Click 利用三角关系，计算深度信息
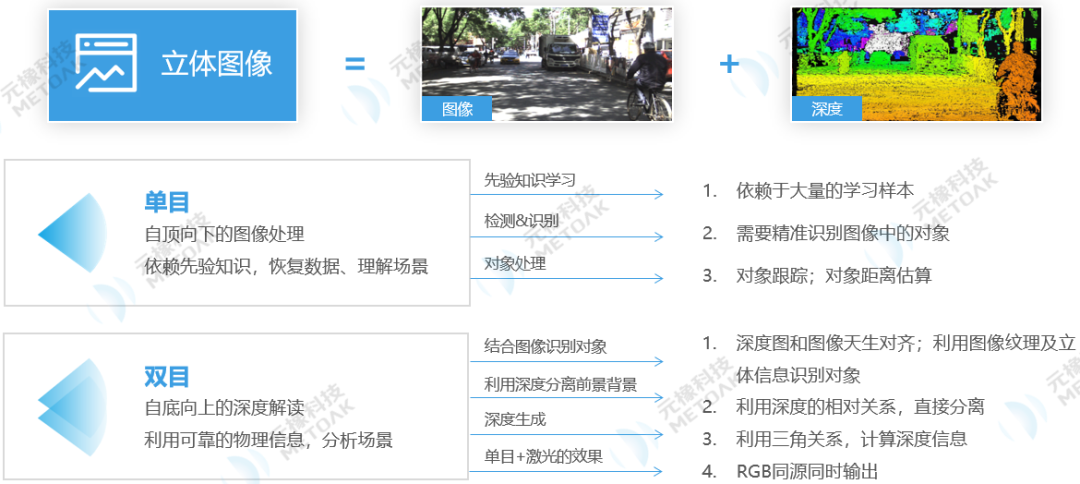 tap(852, 439)
